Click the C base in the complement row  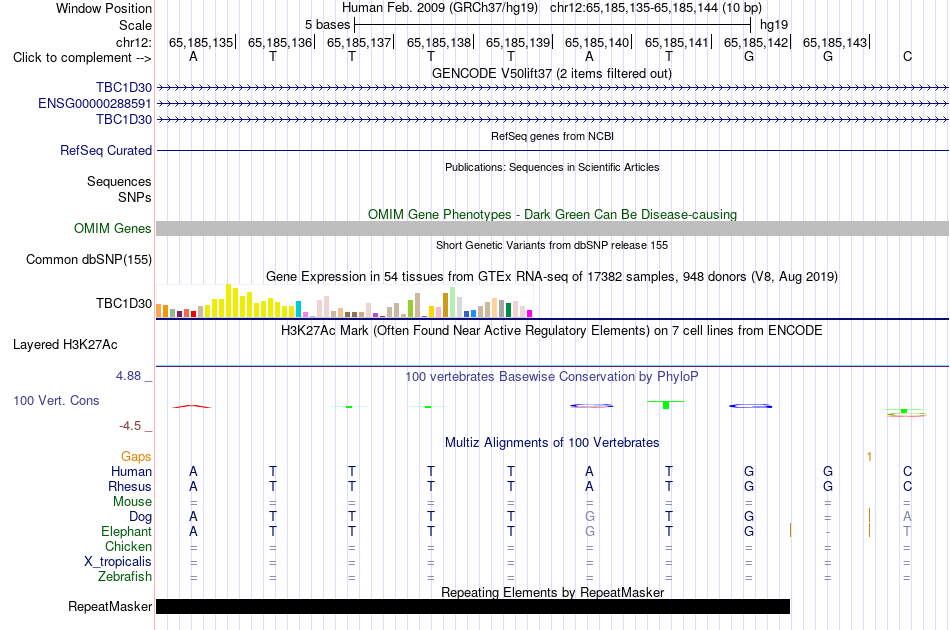907,56
